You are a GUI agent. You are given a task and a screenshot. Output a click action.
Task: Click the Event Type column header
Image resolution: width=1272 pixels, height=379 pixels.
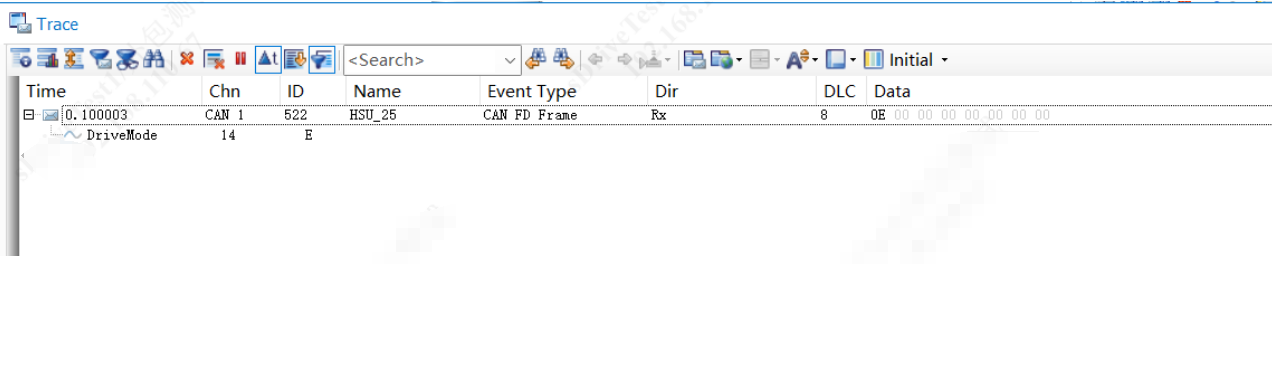(x=532, y=91)
